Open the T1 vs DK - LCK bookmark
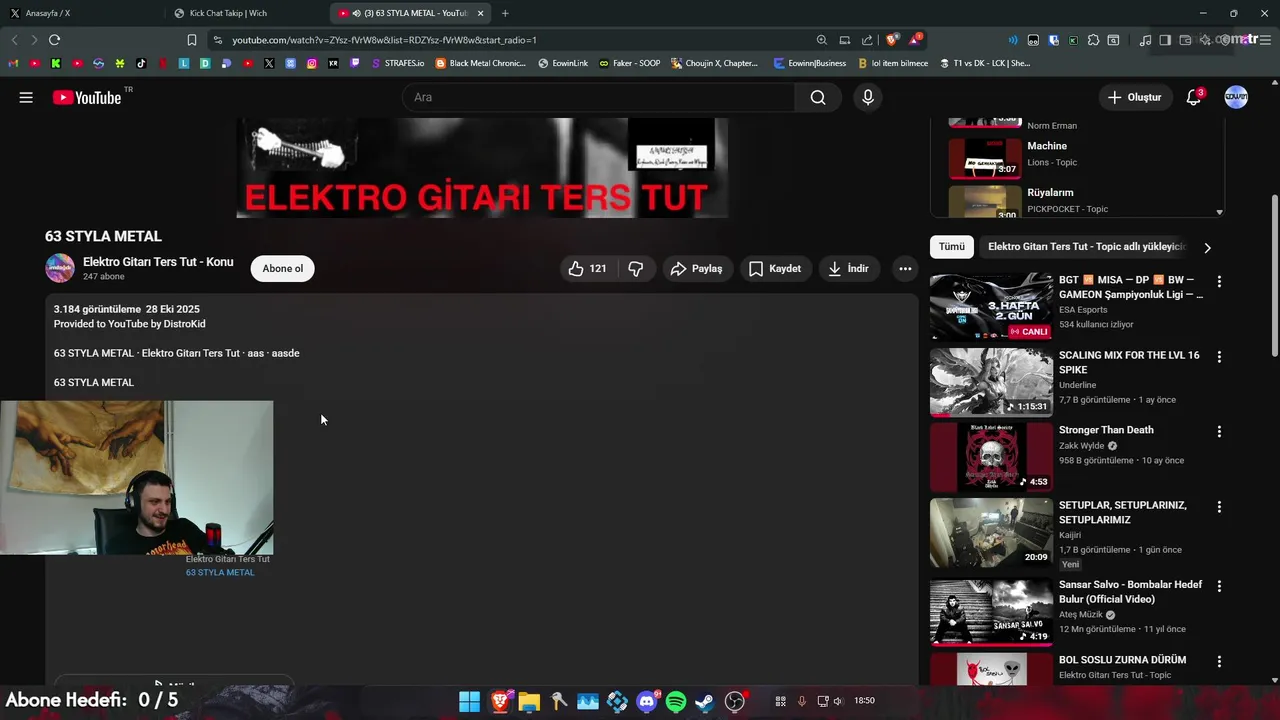Screen dimensions: 1280x720 coord(985,63)
